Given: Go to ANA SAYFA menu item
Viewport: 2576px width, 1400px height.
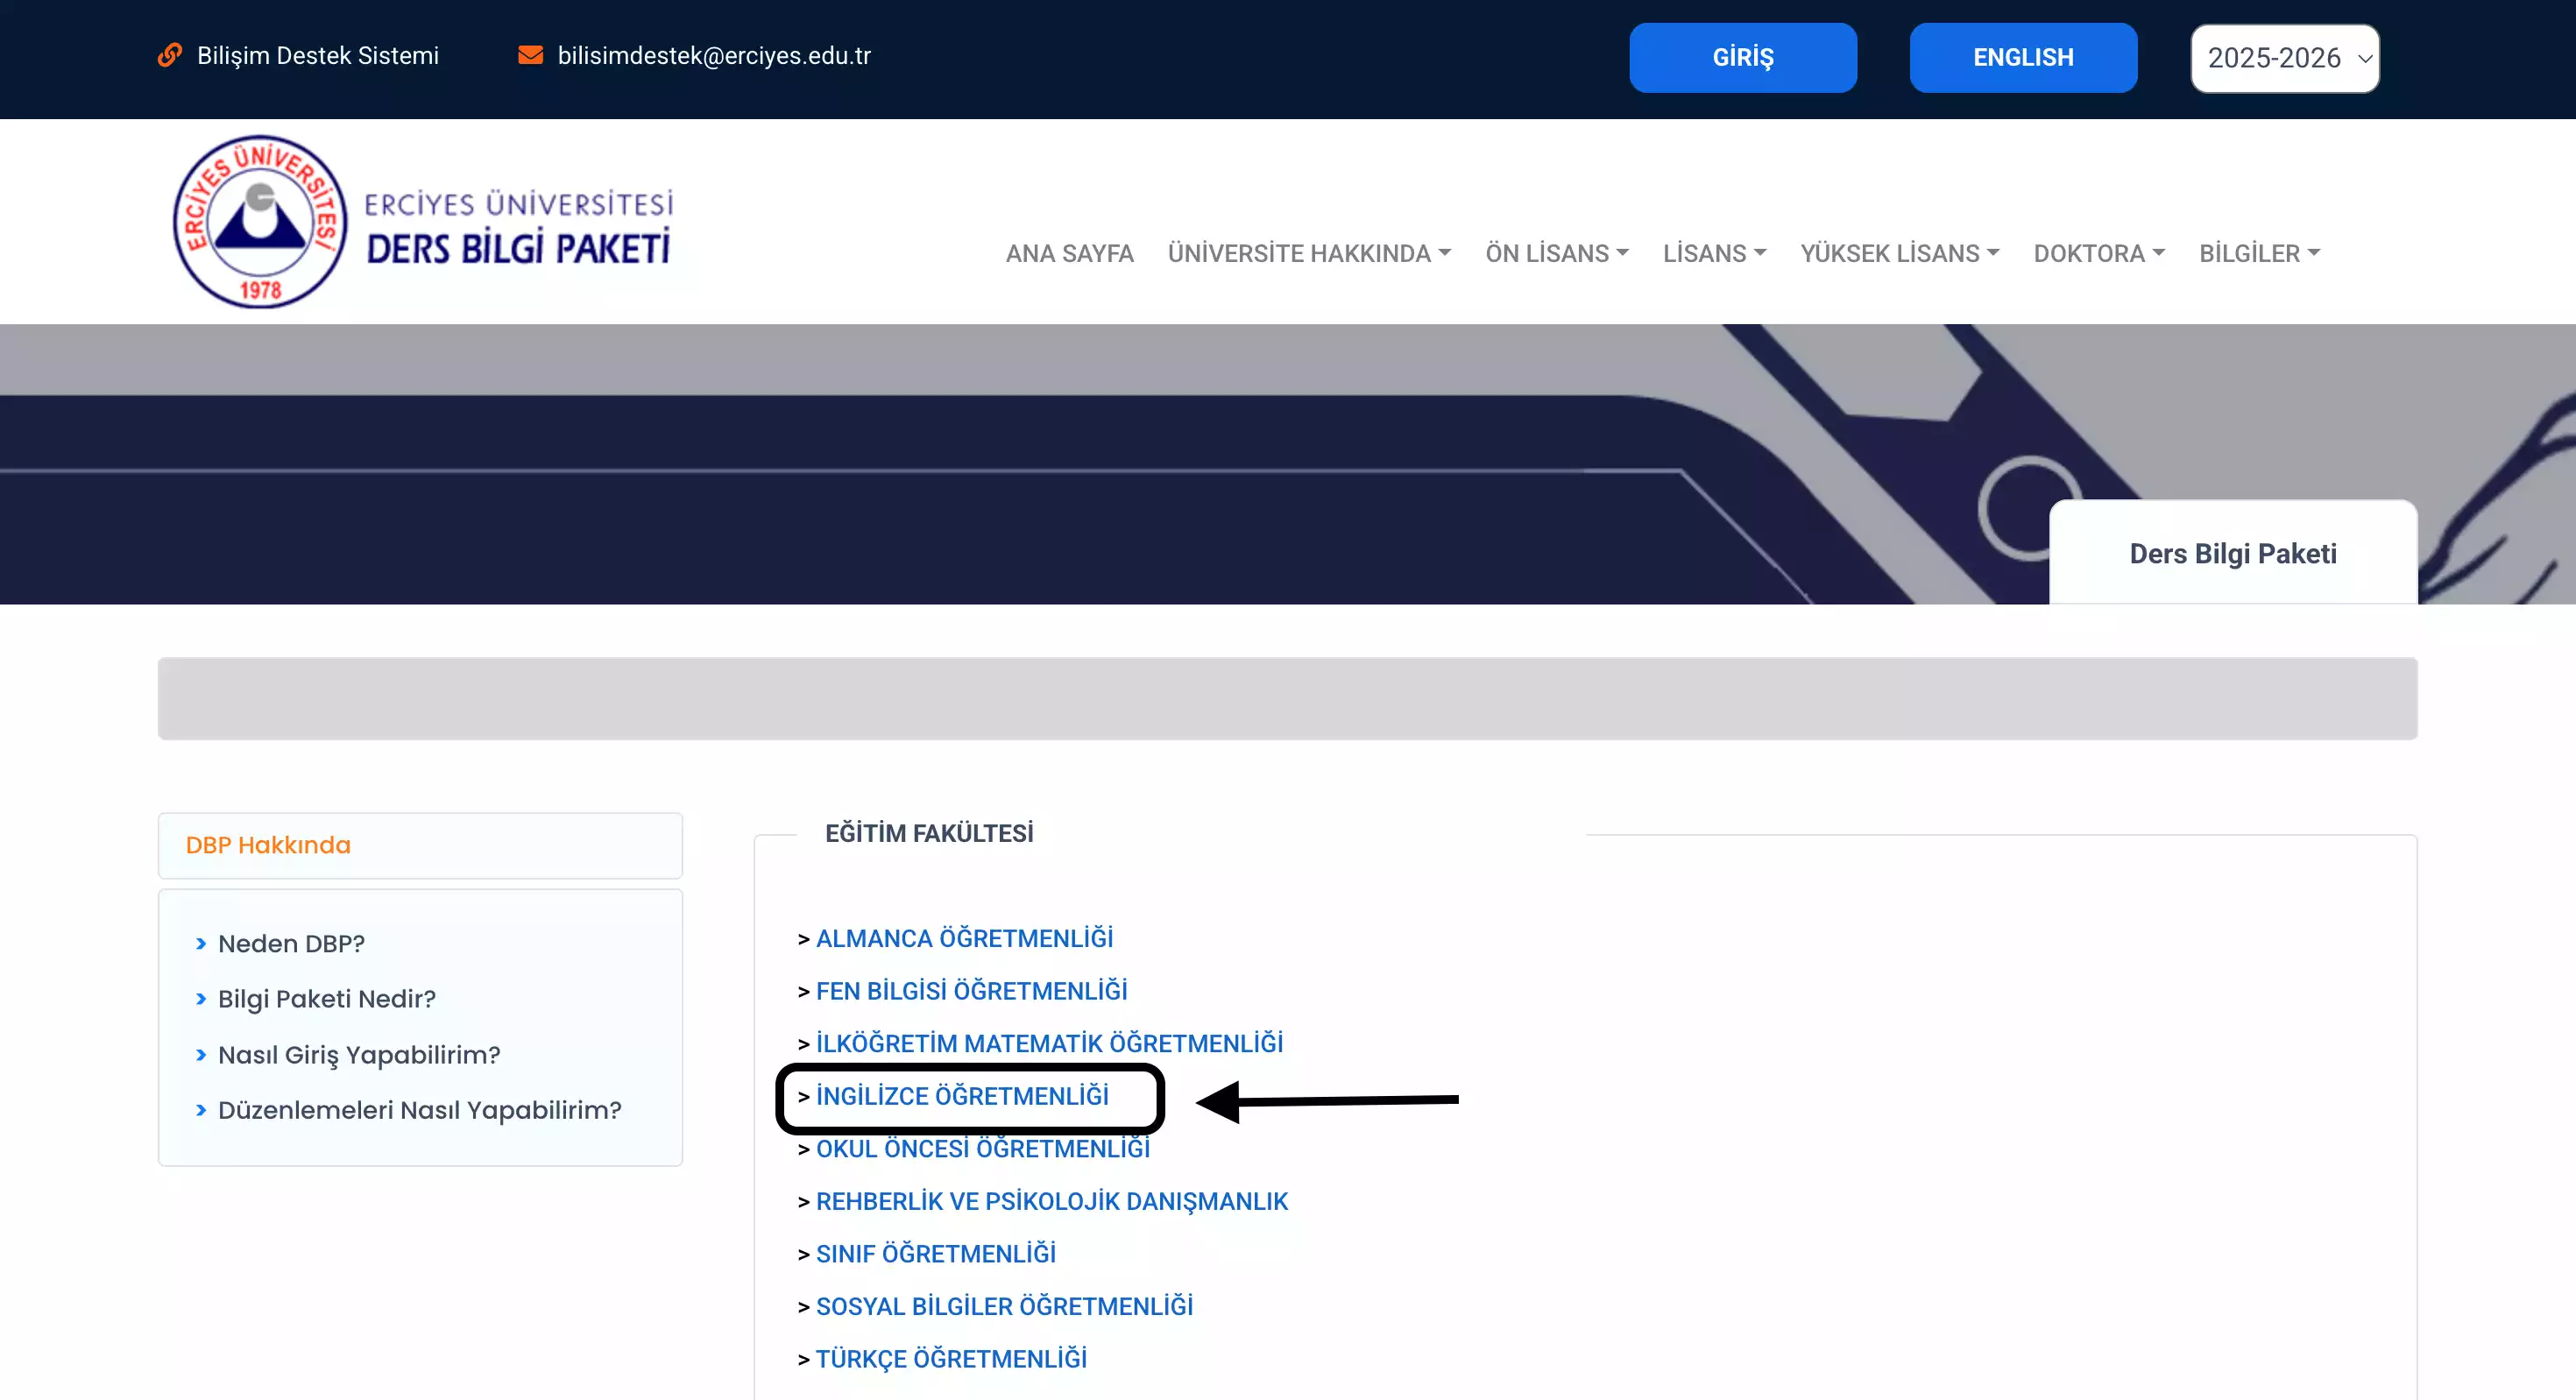Looking at the screenshot, I should (1069, 254).
